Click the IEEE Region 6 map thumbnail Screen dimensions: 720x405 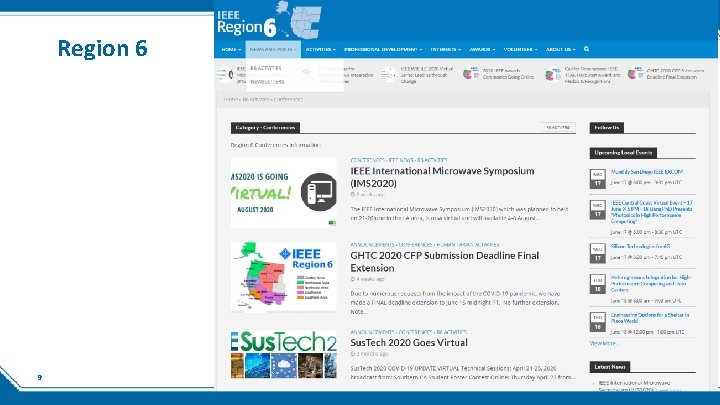[x=283, y=277]
